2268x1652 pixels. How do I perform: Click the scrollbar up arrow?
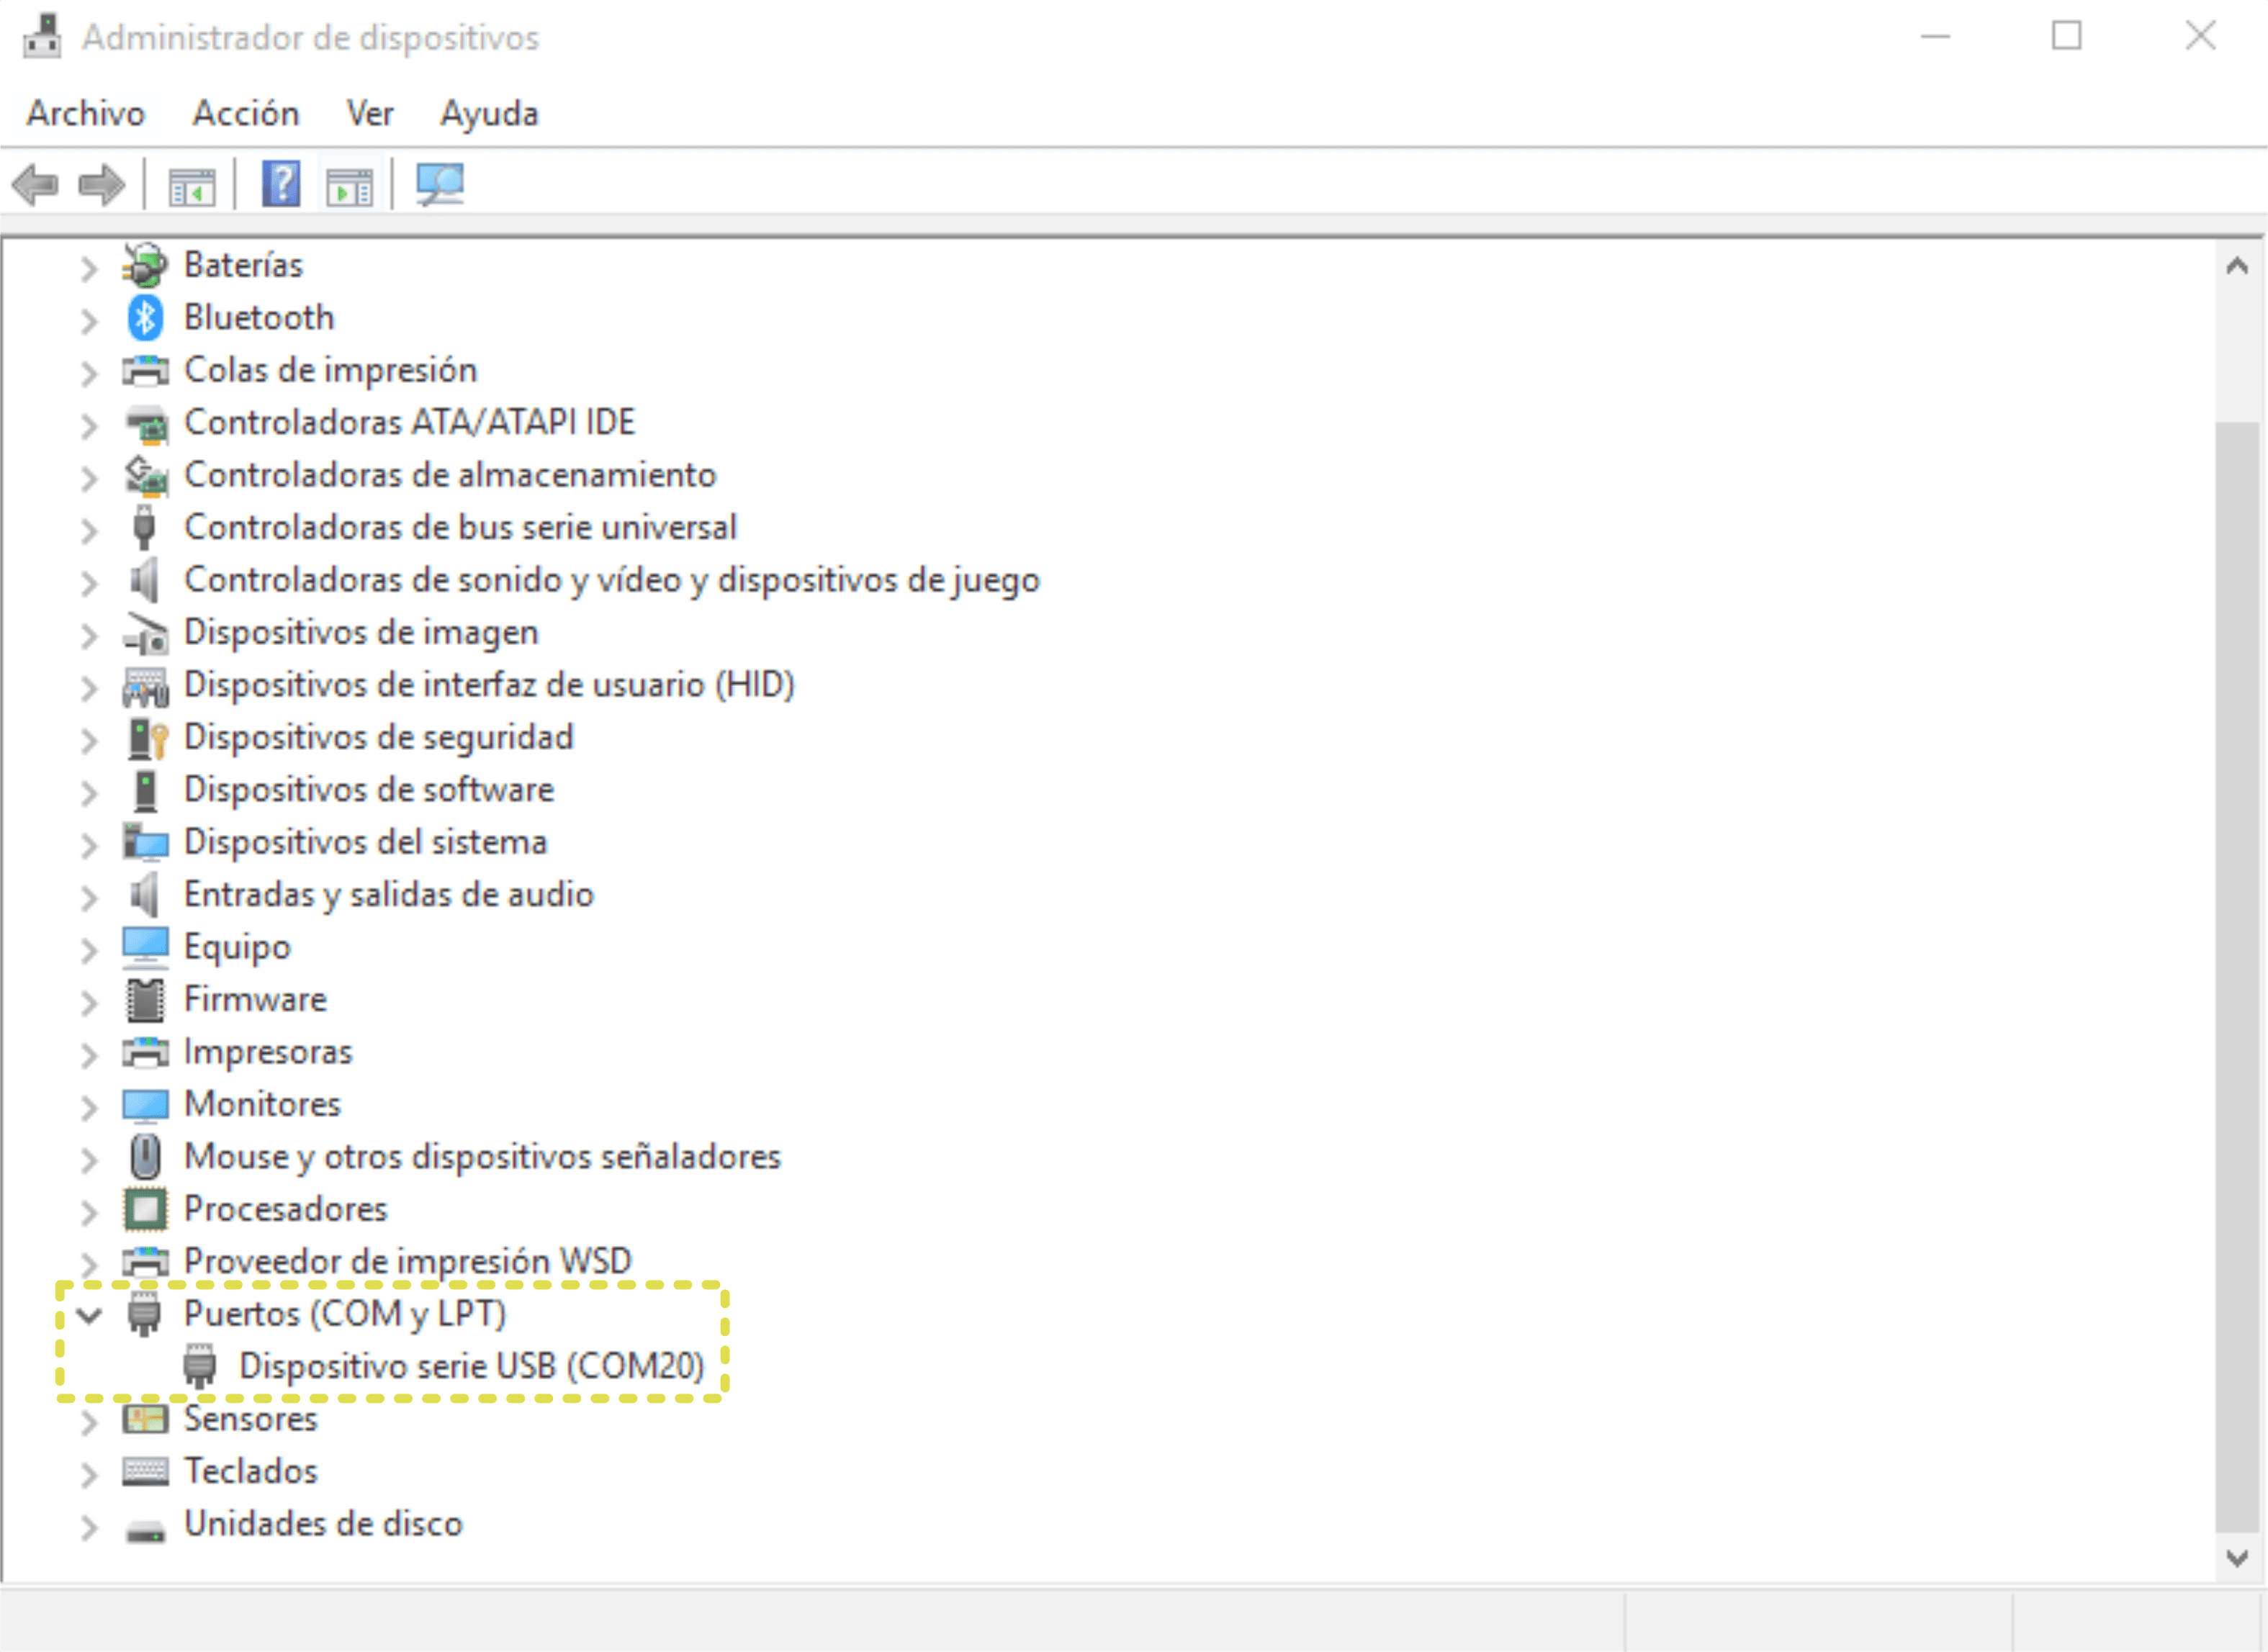[x=2237, y=266]
